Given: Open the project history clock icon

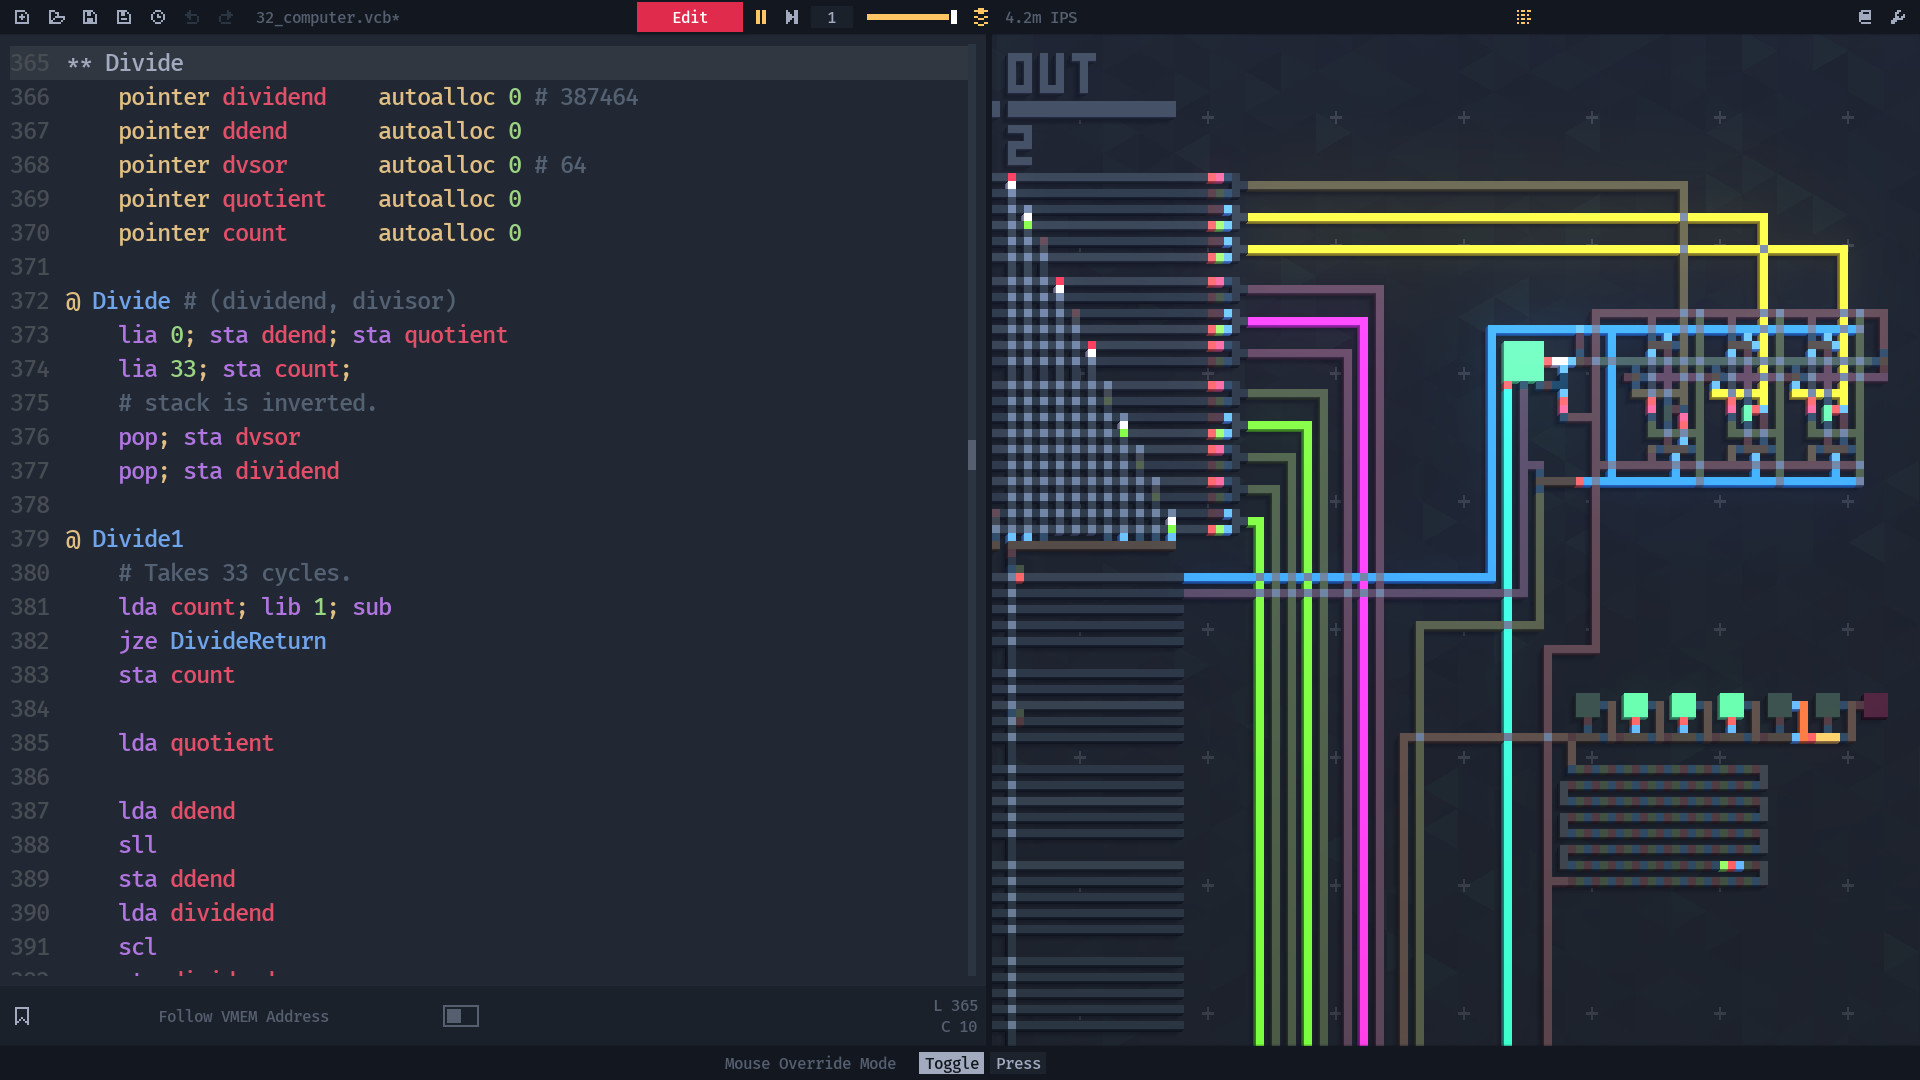Looking at the screenshot, I should (158, 17).
